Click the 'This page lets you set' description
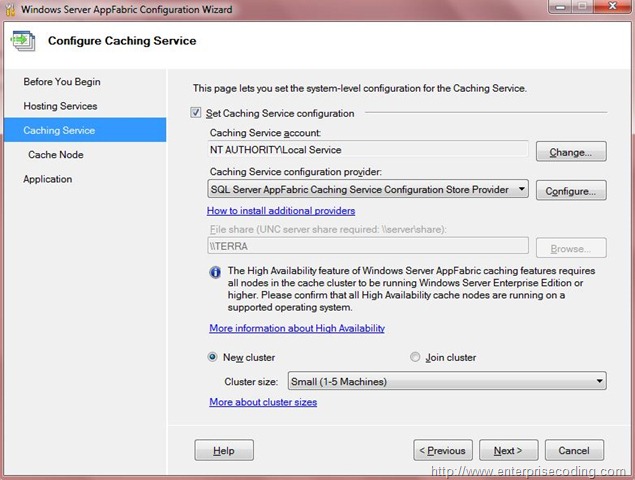This screenshot has height=480, width=635. [360, 88]
